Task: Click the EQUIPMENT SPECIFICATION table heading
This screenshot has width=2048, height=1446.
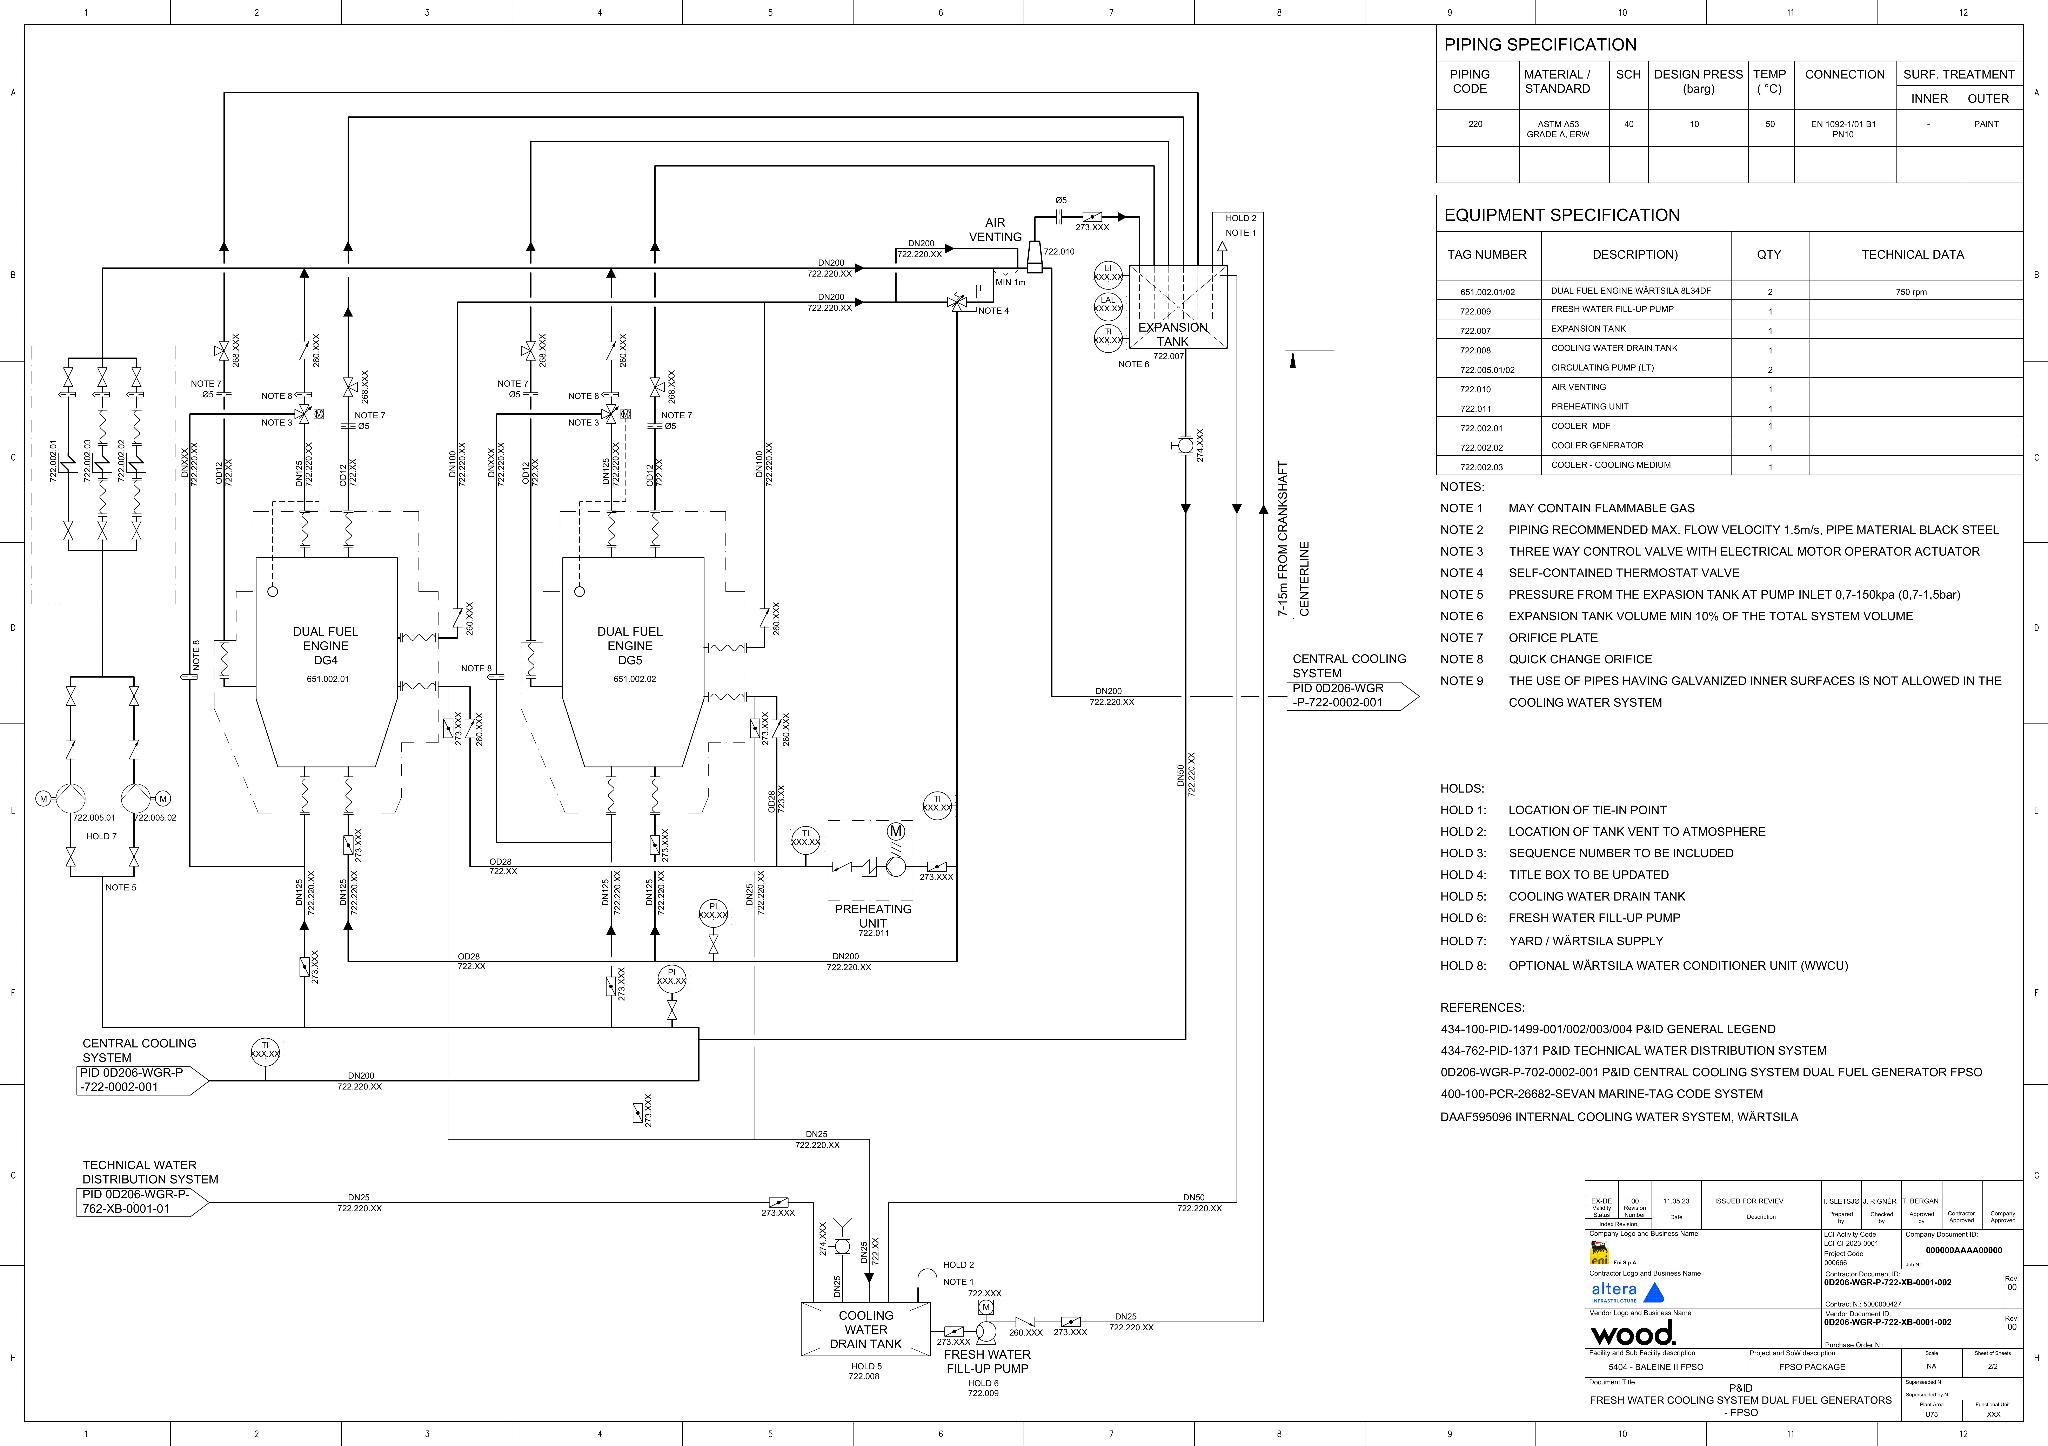Action: click(1562, 215)
